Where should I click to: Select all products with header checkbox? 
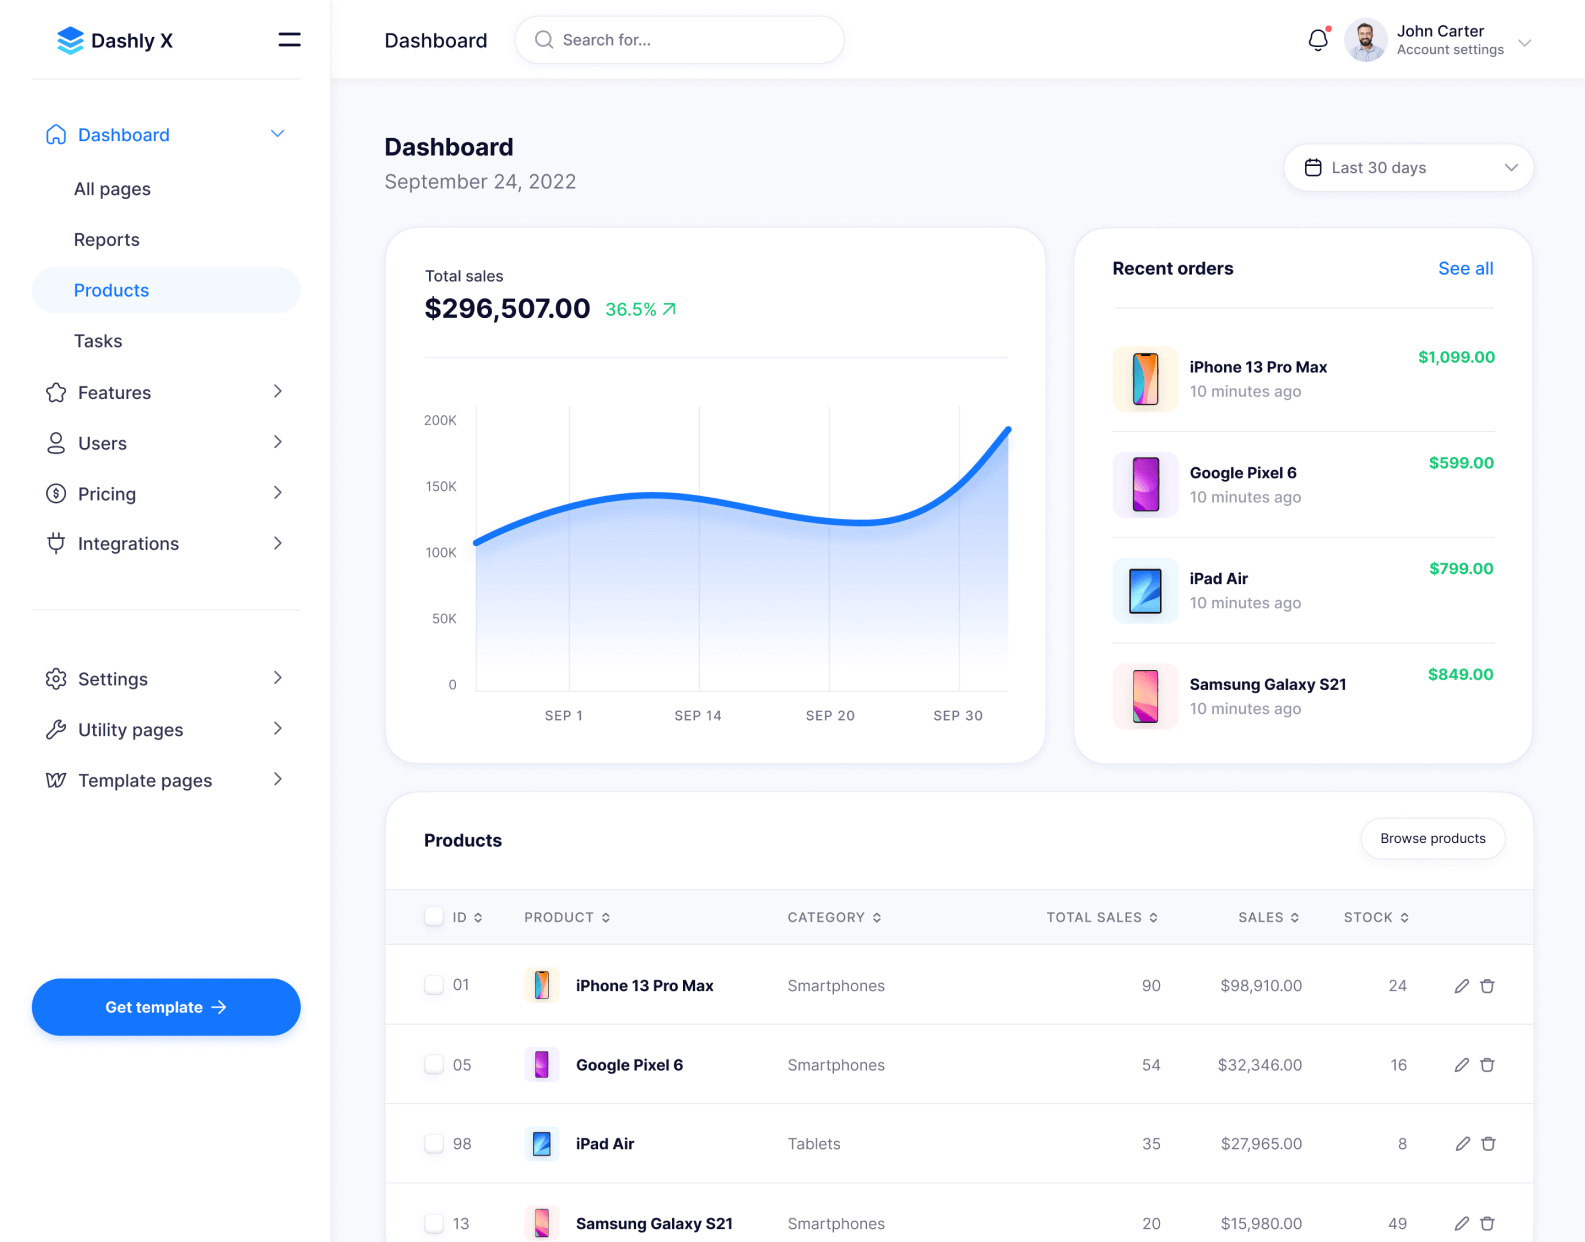click(x=434, y=916)
